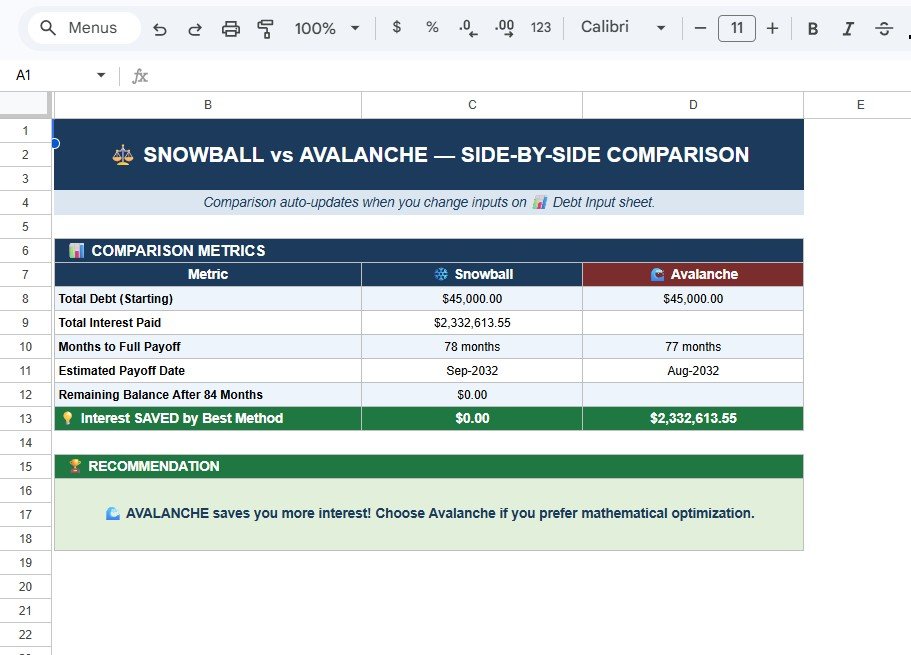The image size is (911, 655).
Task: Click the font size input field
Action: [737, 28]
